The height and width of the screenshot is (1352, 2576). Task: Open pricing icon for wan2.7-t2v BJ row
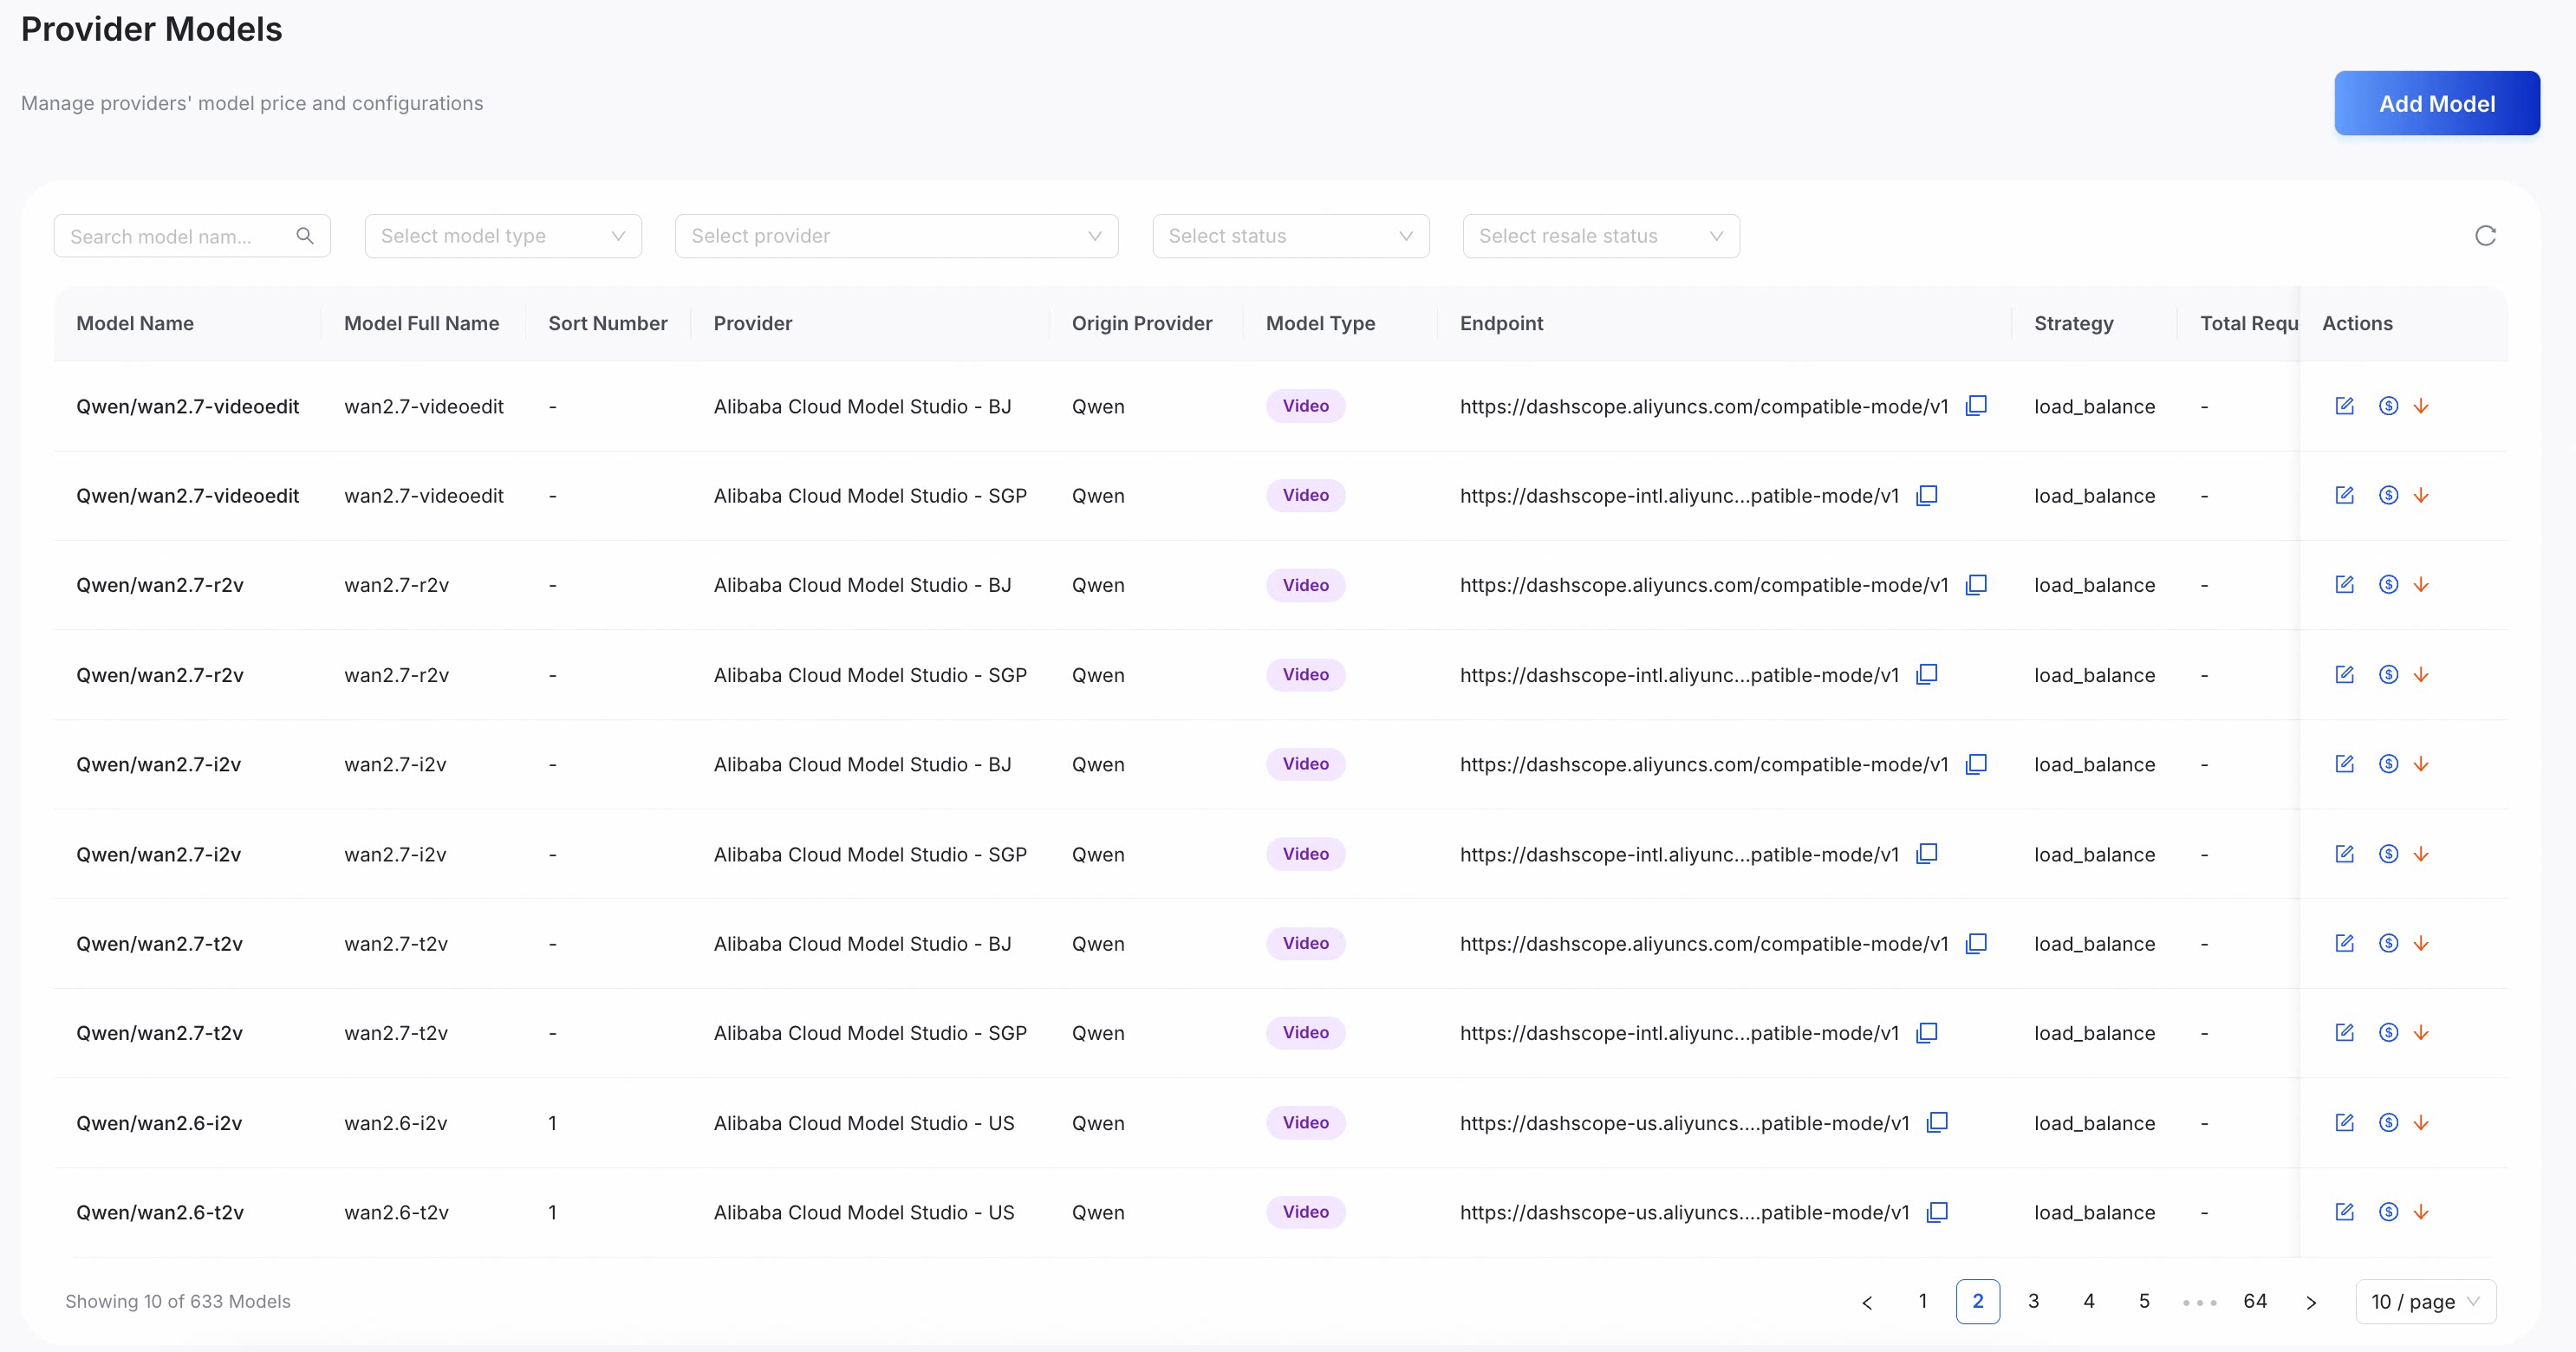(x=2388, y=943)
